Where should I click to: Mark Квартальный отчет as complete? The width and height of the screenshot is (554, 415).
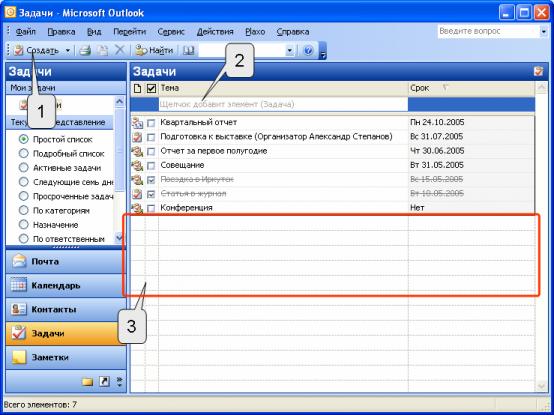(x=151, y=123)
